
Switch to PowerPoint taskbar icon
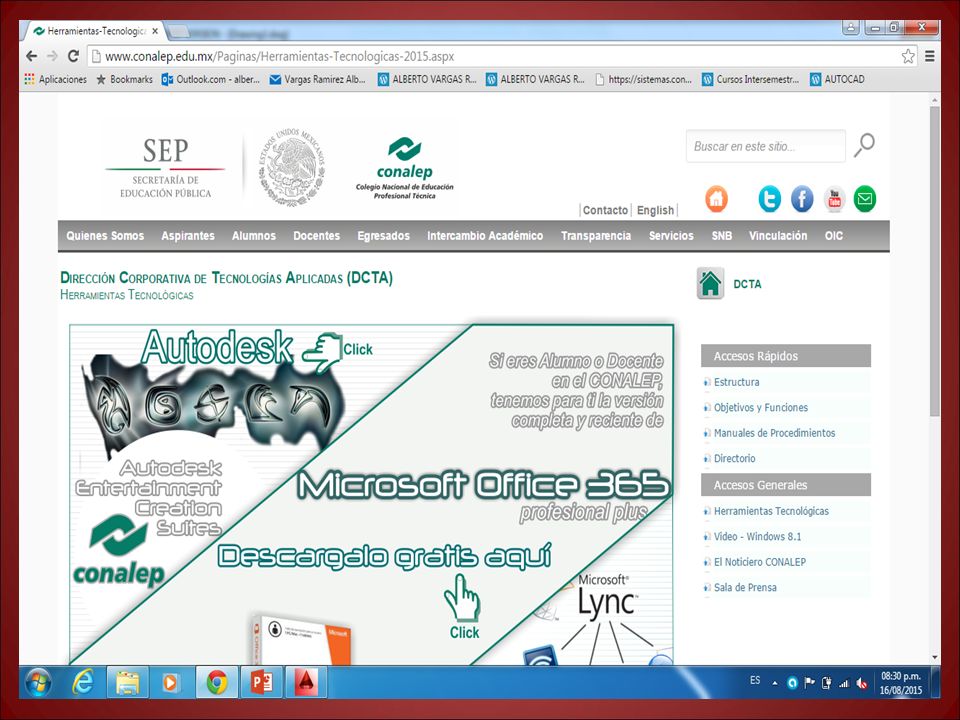pyautogui.click(x=262, y=683)
